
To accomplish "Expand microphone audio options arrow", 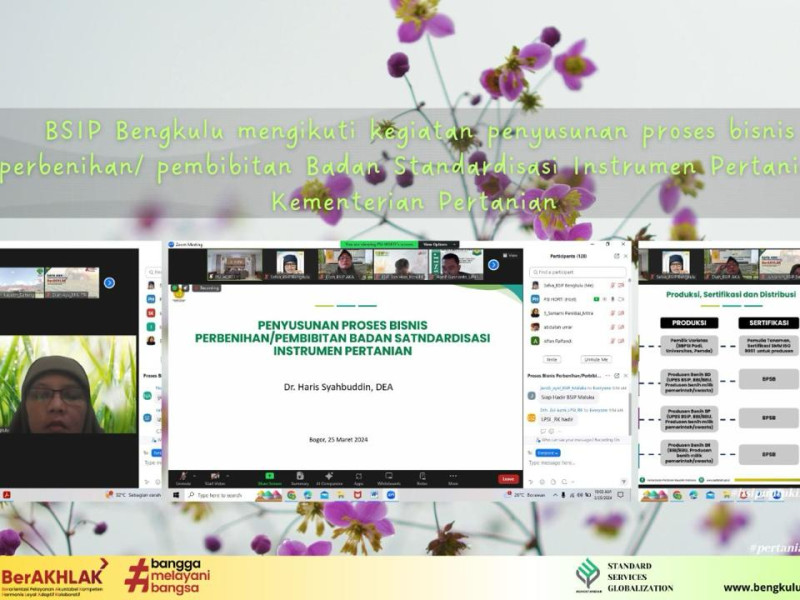I will [194, 476].
